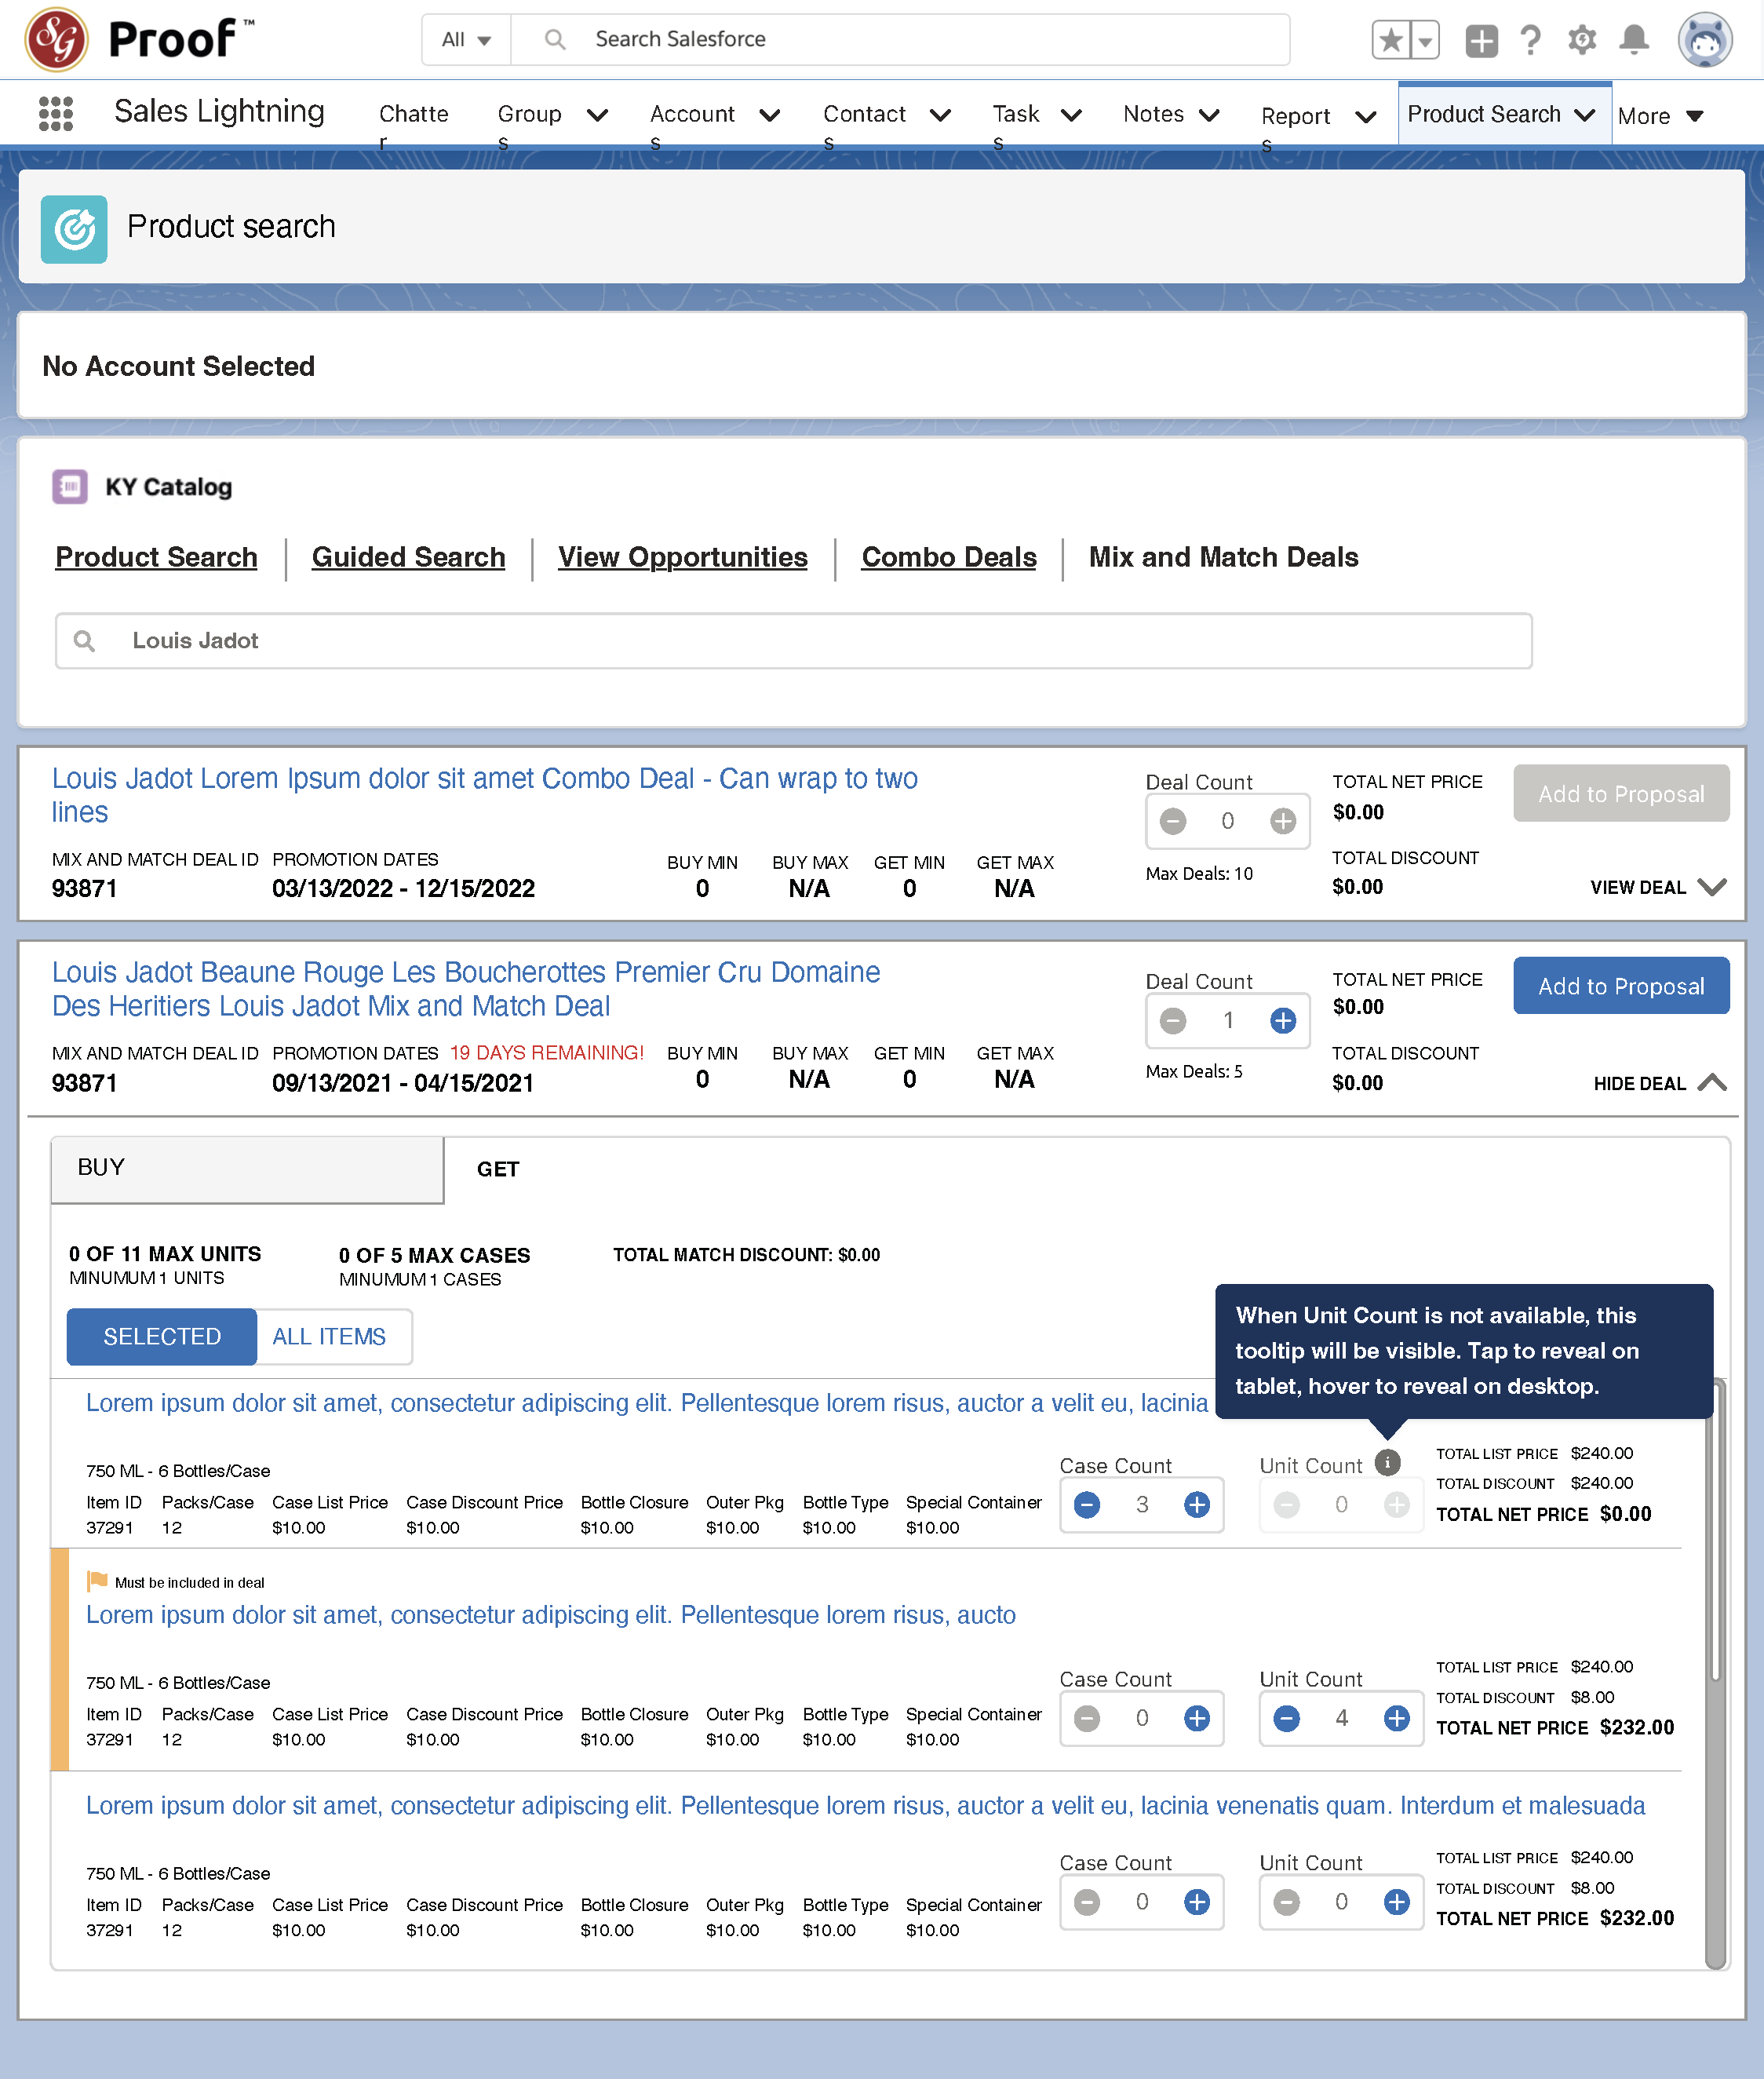Switch to the GET tab
1764x2079 pixels.
[498, 1169]
